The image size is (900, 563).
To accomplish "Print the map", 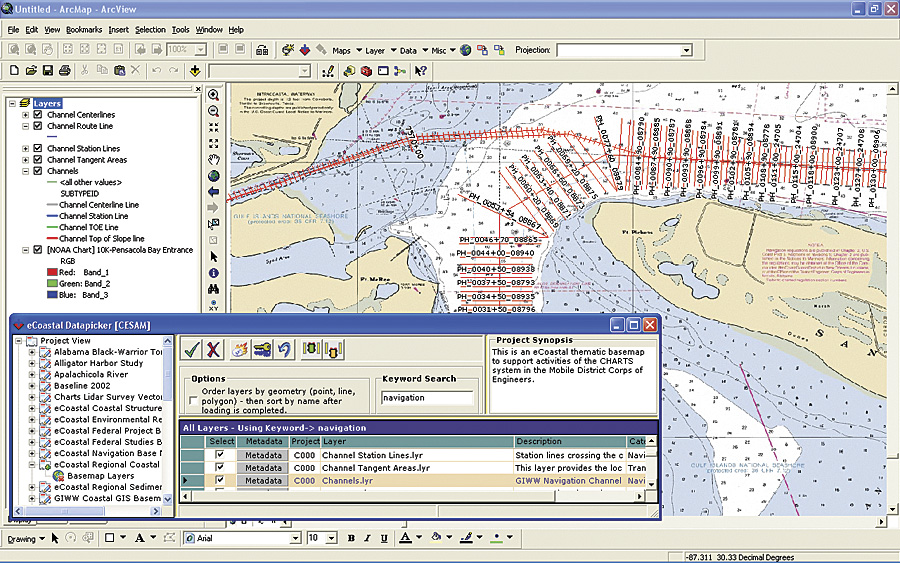I will click(65, 71).
